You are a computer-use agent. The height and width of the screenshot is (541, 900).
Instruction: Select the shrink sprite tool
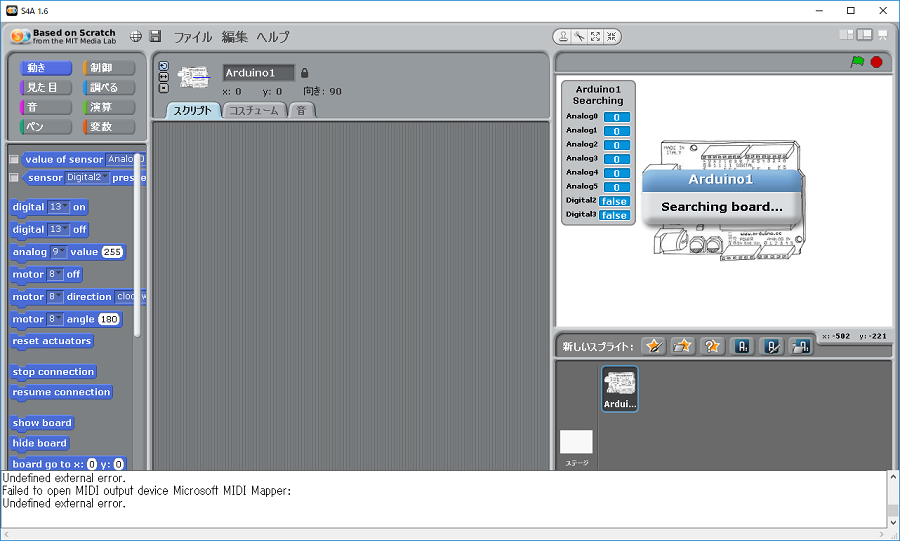coord(611,37)
